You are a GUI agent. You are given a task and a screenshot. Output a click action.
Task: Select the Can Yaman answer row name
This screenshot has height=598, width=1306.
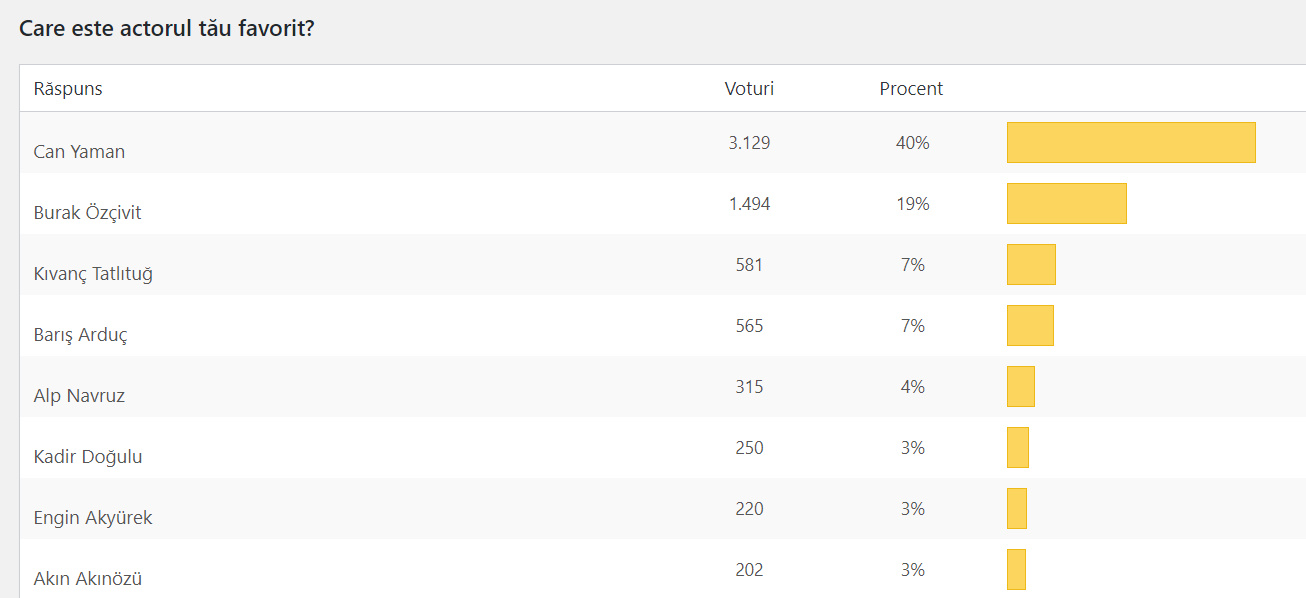pyautogui.click(x=79, y=152)
